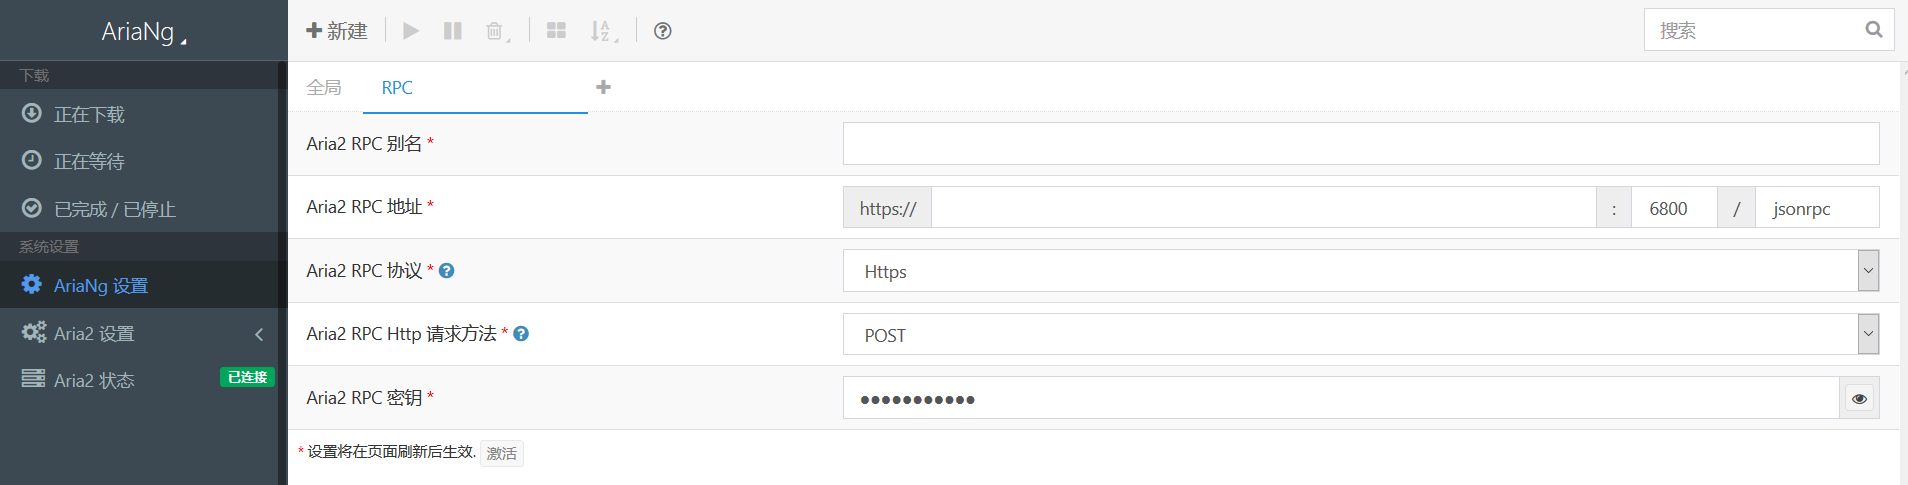Toggle RPC secret visibility eye icon

pos(1859,398)
